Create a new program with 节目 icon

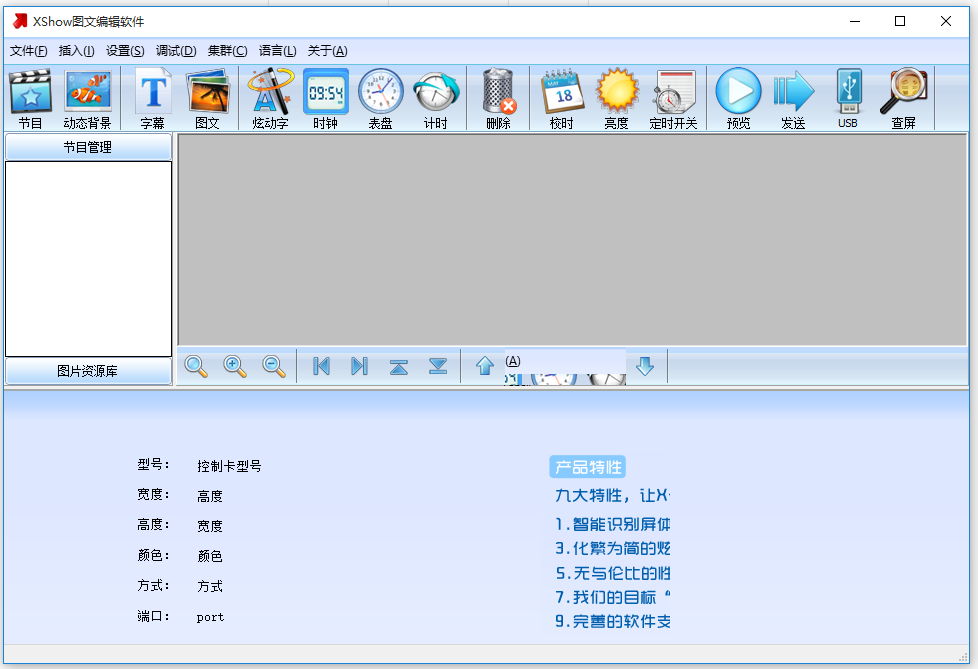coord(30,95)
